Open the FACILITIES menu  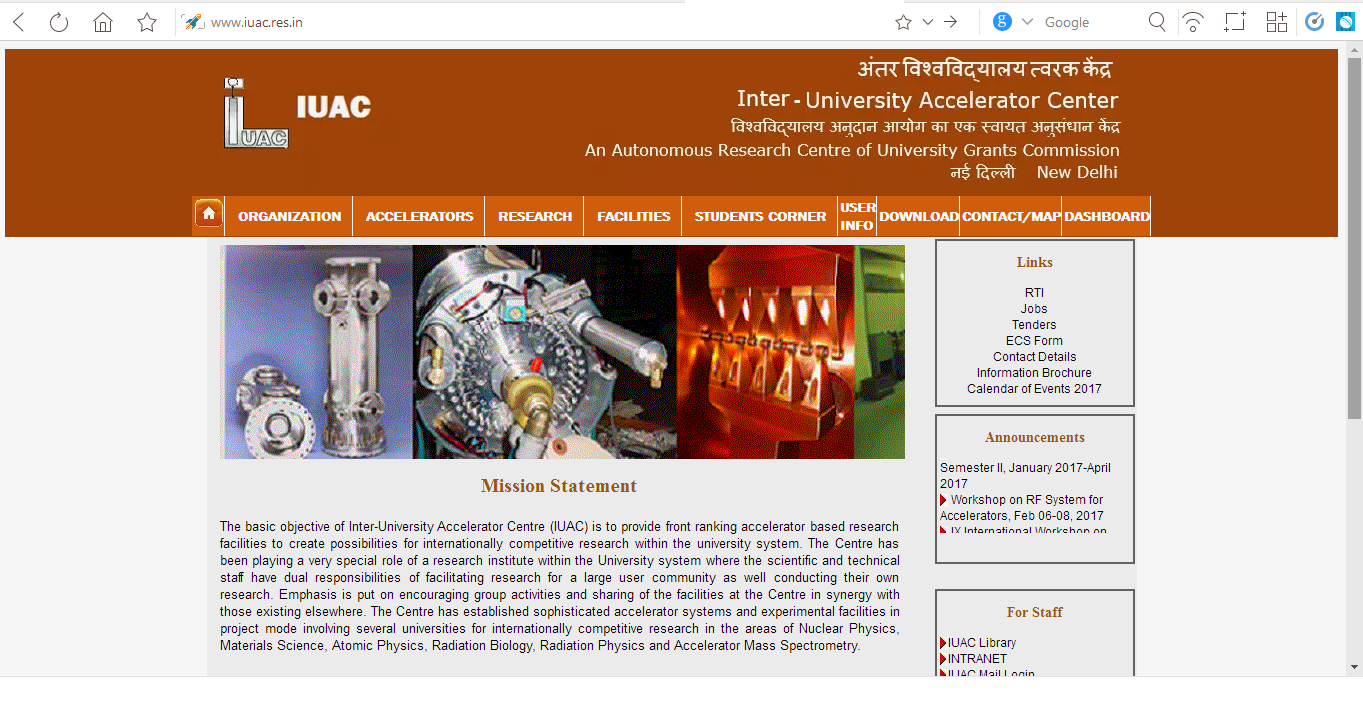(633, 216)
